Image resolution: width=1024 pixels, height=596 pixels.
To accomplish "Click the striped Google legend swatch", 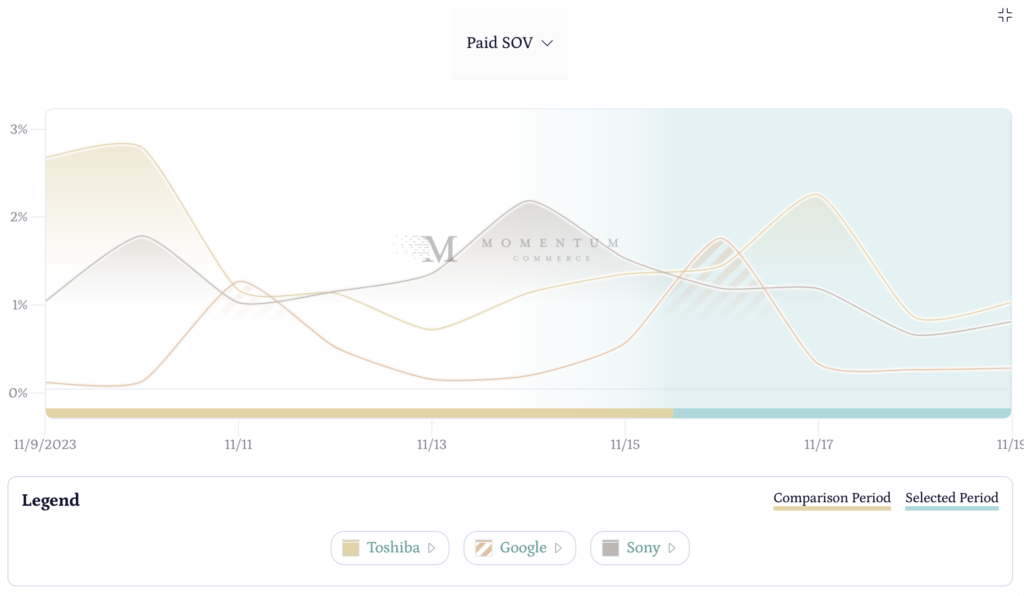I will [x=483, y=548].
